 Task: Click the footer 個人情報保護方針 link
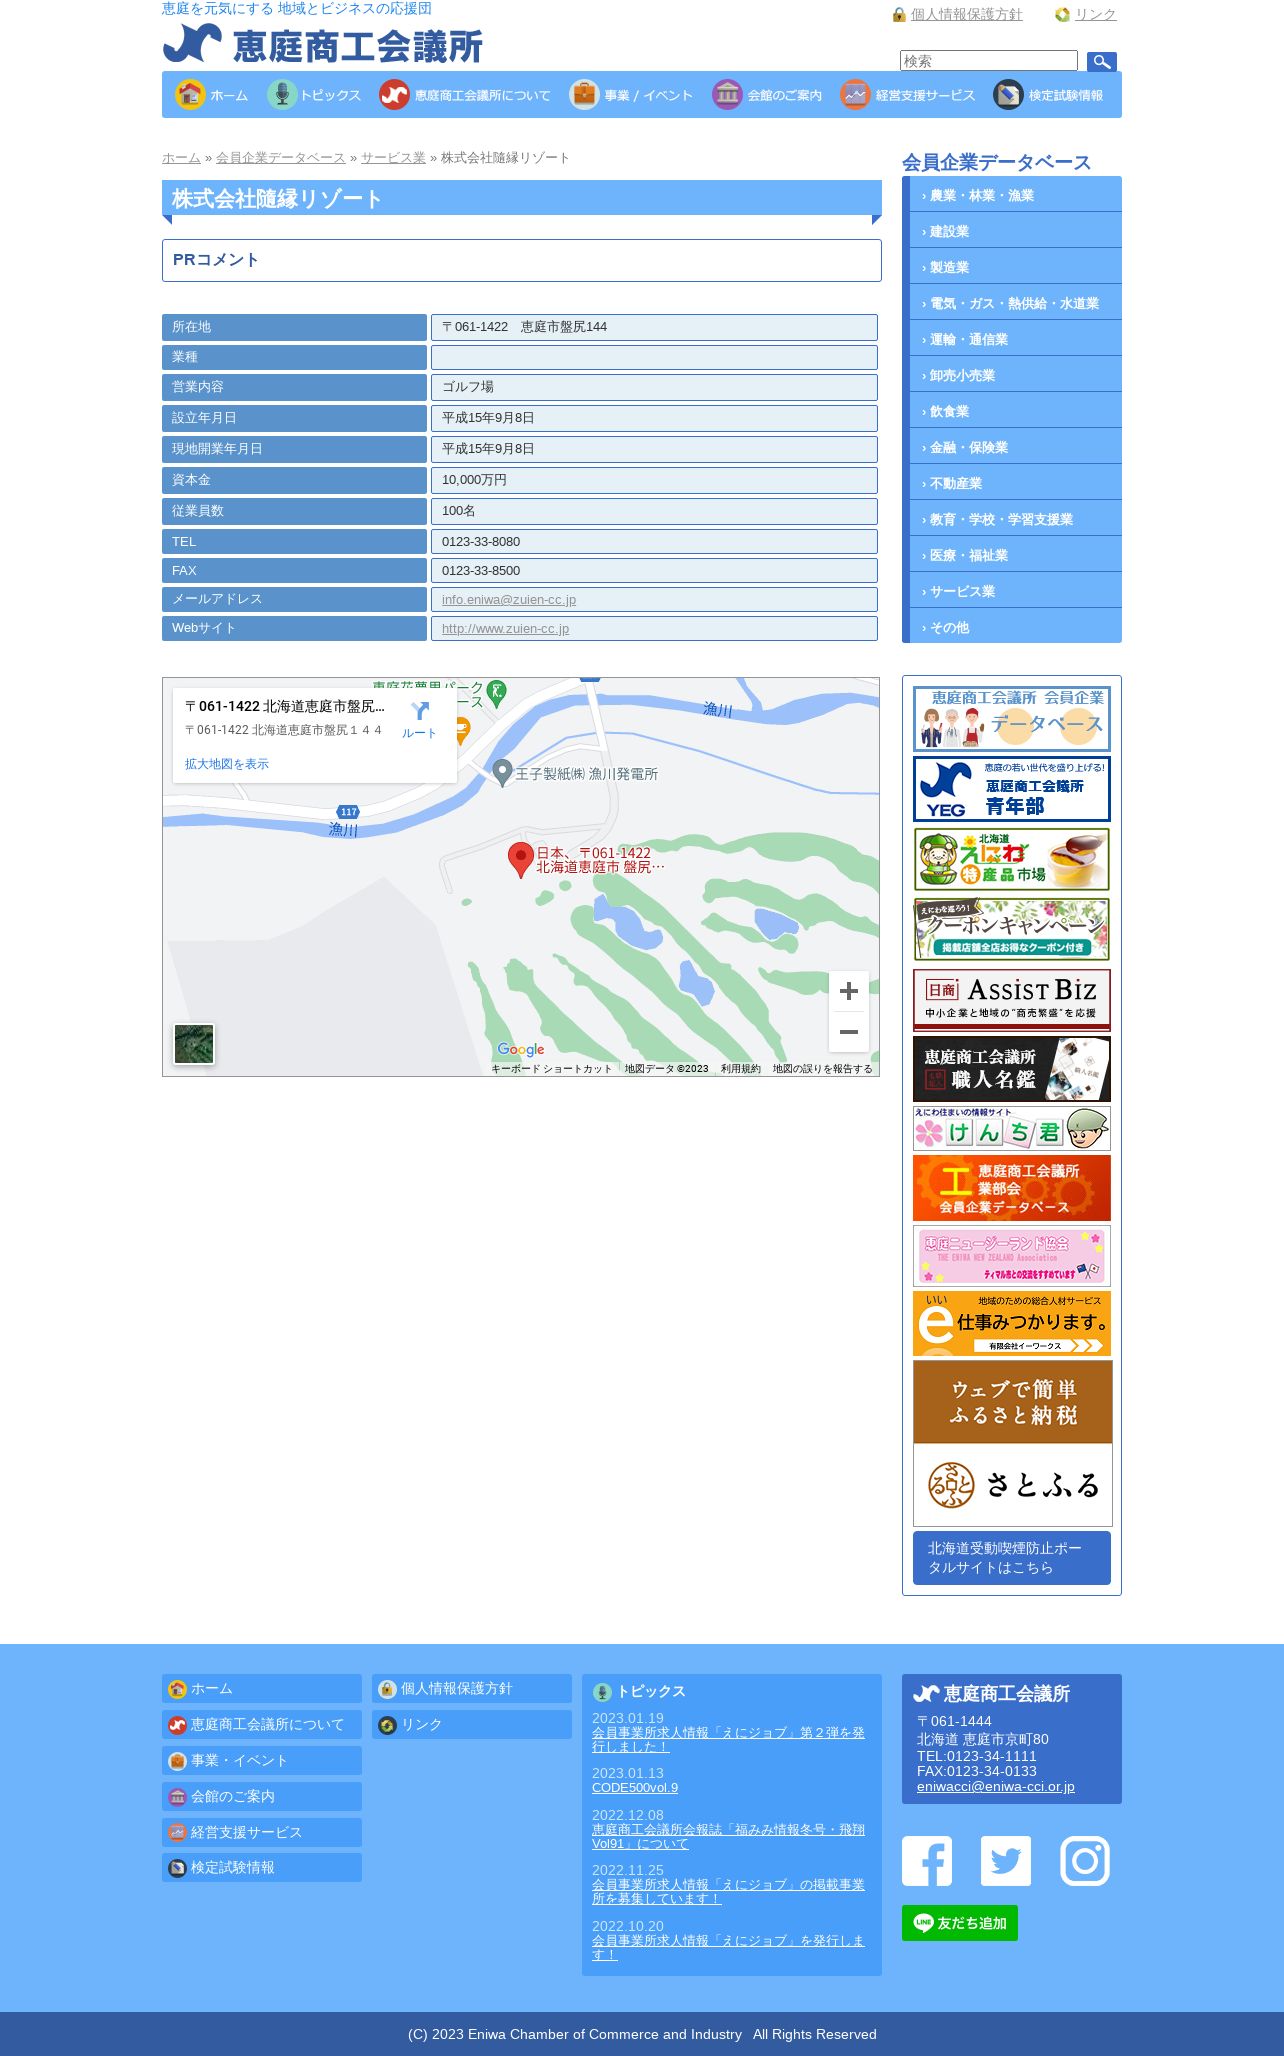coord(472,1689)
